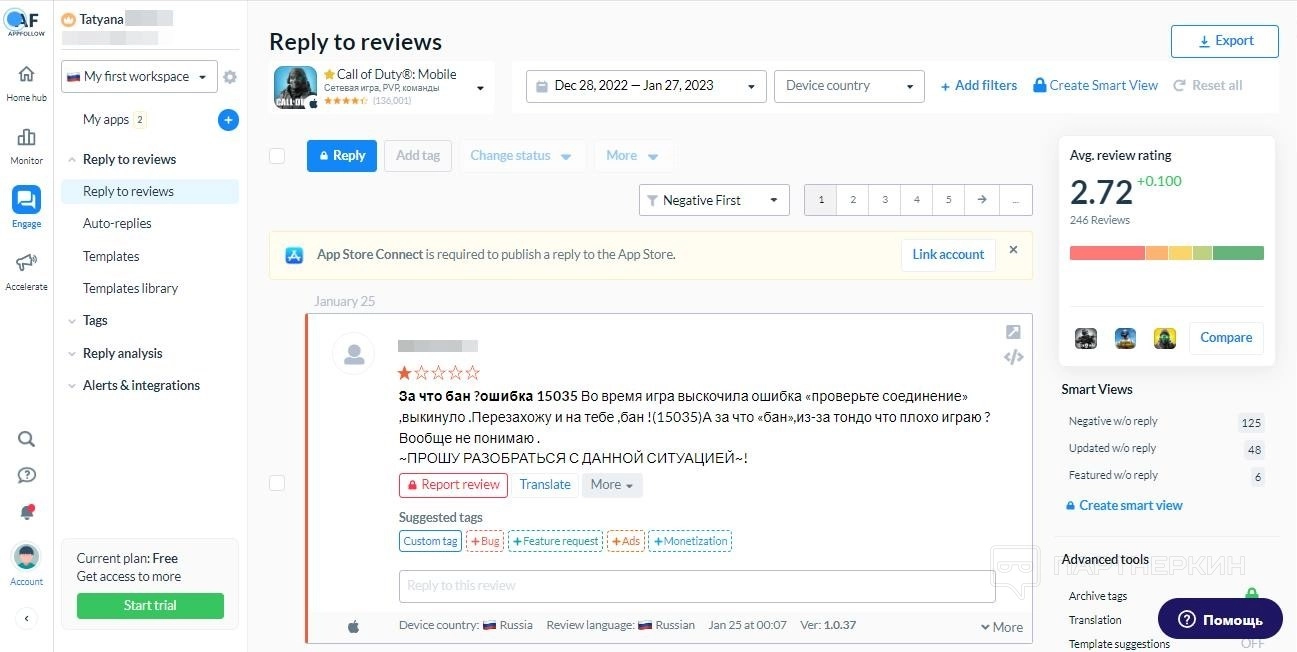Click the sidebar search magnifier icon
Viewport: 1297px width, 652px height.
[27, 439]
